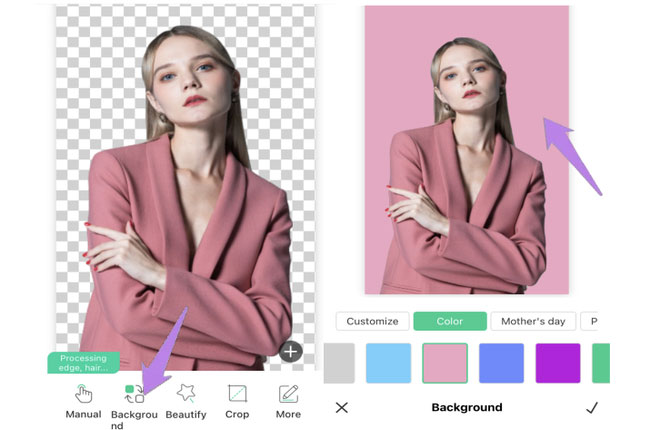The height and width of the screenshot is (430, 650).
Task: Open the Background replace tool
Action: coord(134,406)
